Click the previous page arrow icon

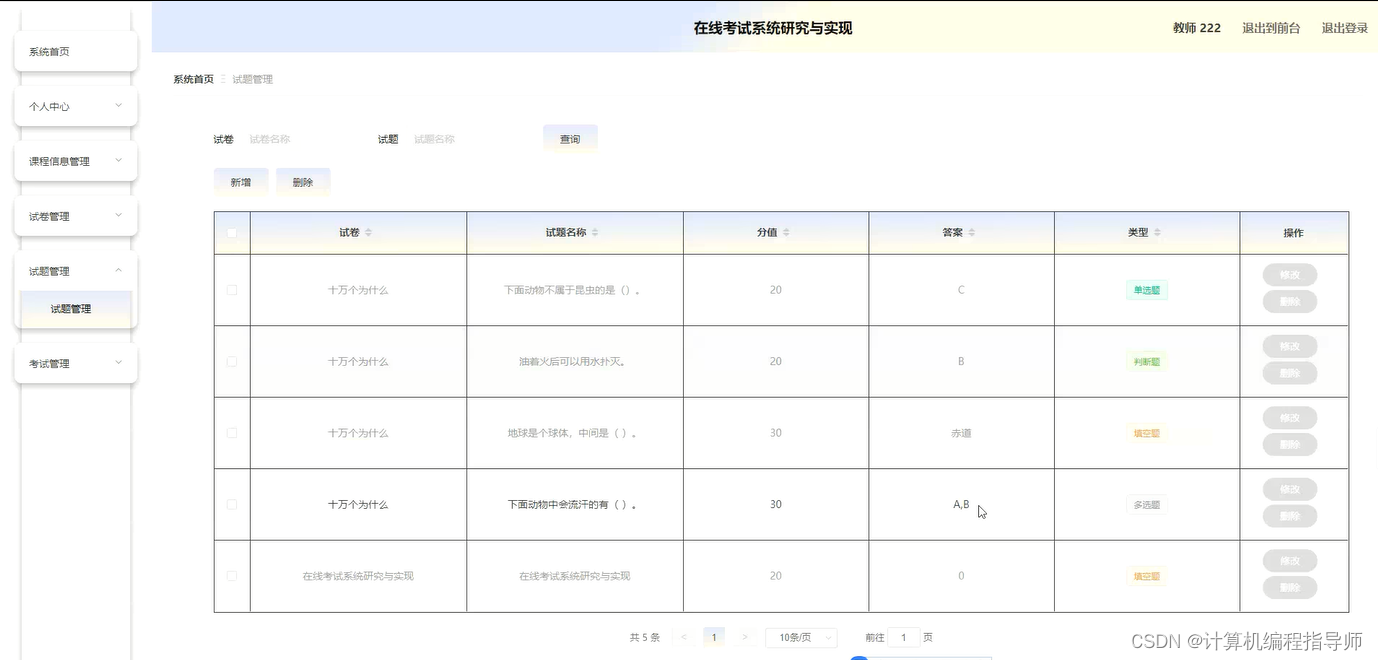coord(684,637)
